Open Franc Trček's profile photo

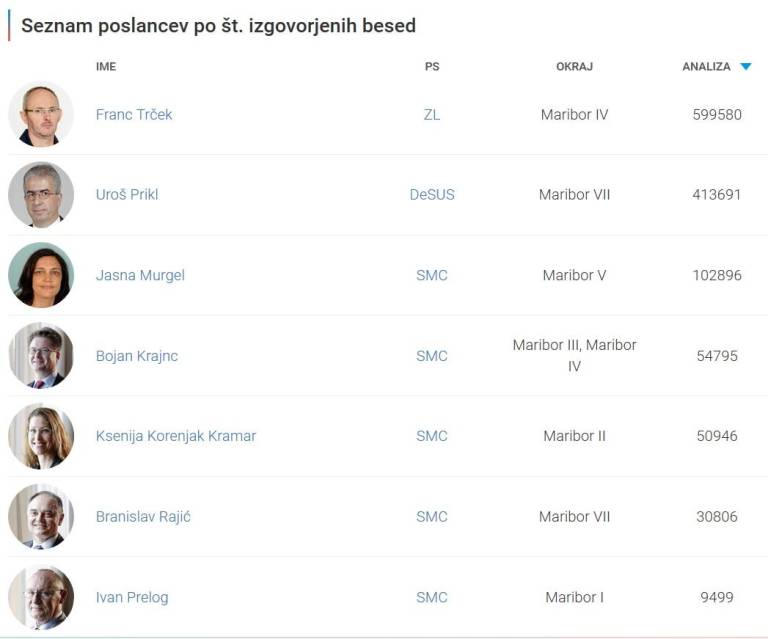pyautogui.click(x=41, y=114)
